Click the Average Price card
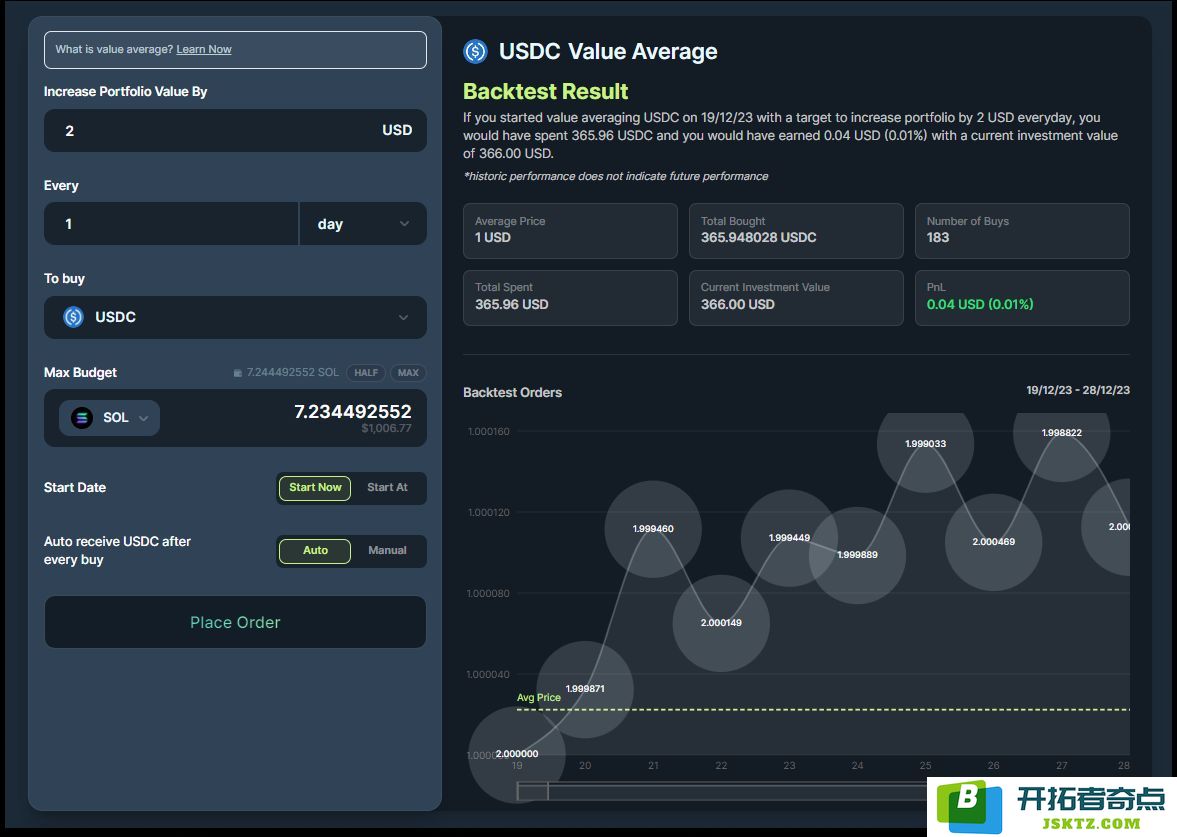Screen dimensions: 1177x837 (x=570, y=230)
